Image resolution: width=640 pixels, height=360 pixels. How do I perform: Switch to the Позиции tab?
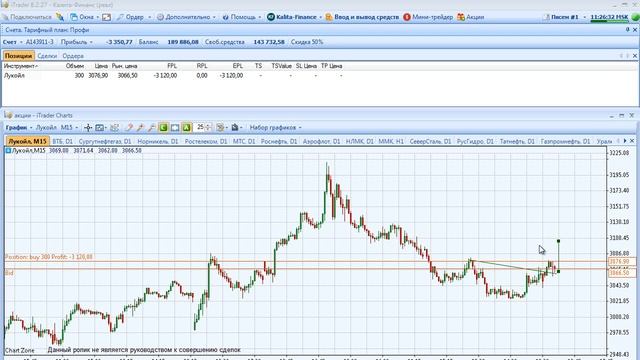pos(18,56)
